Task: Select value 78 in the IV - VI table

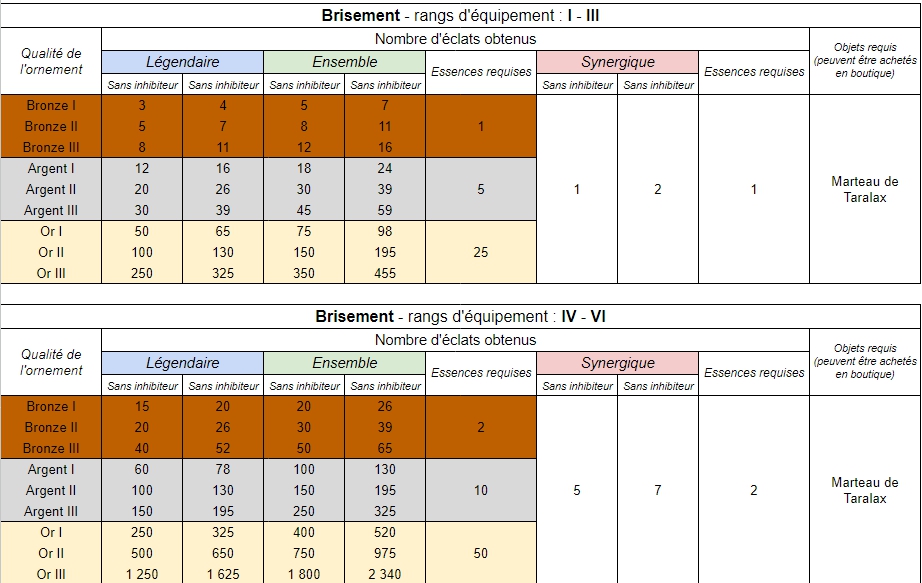Action: tap(223, 469)
